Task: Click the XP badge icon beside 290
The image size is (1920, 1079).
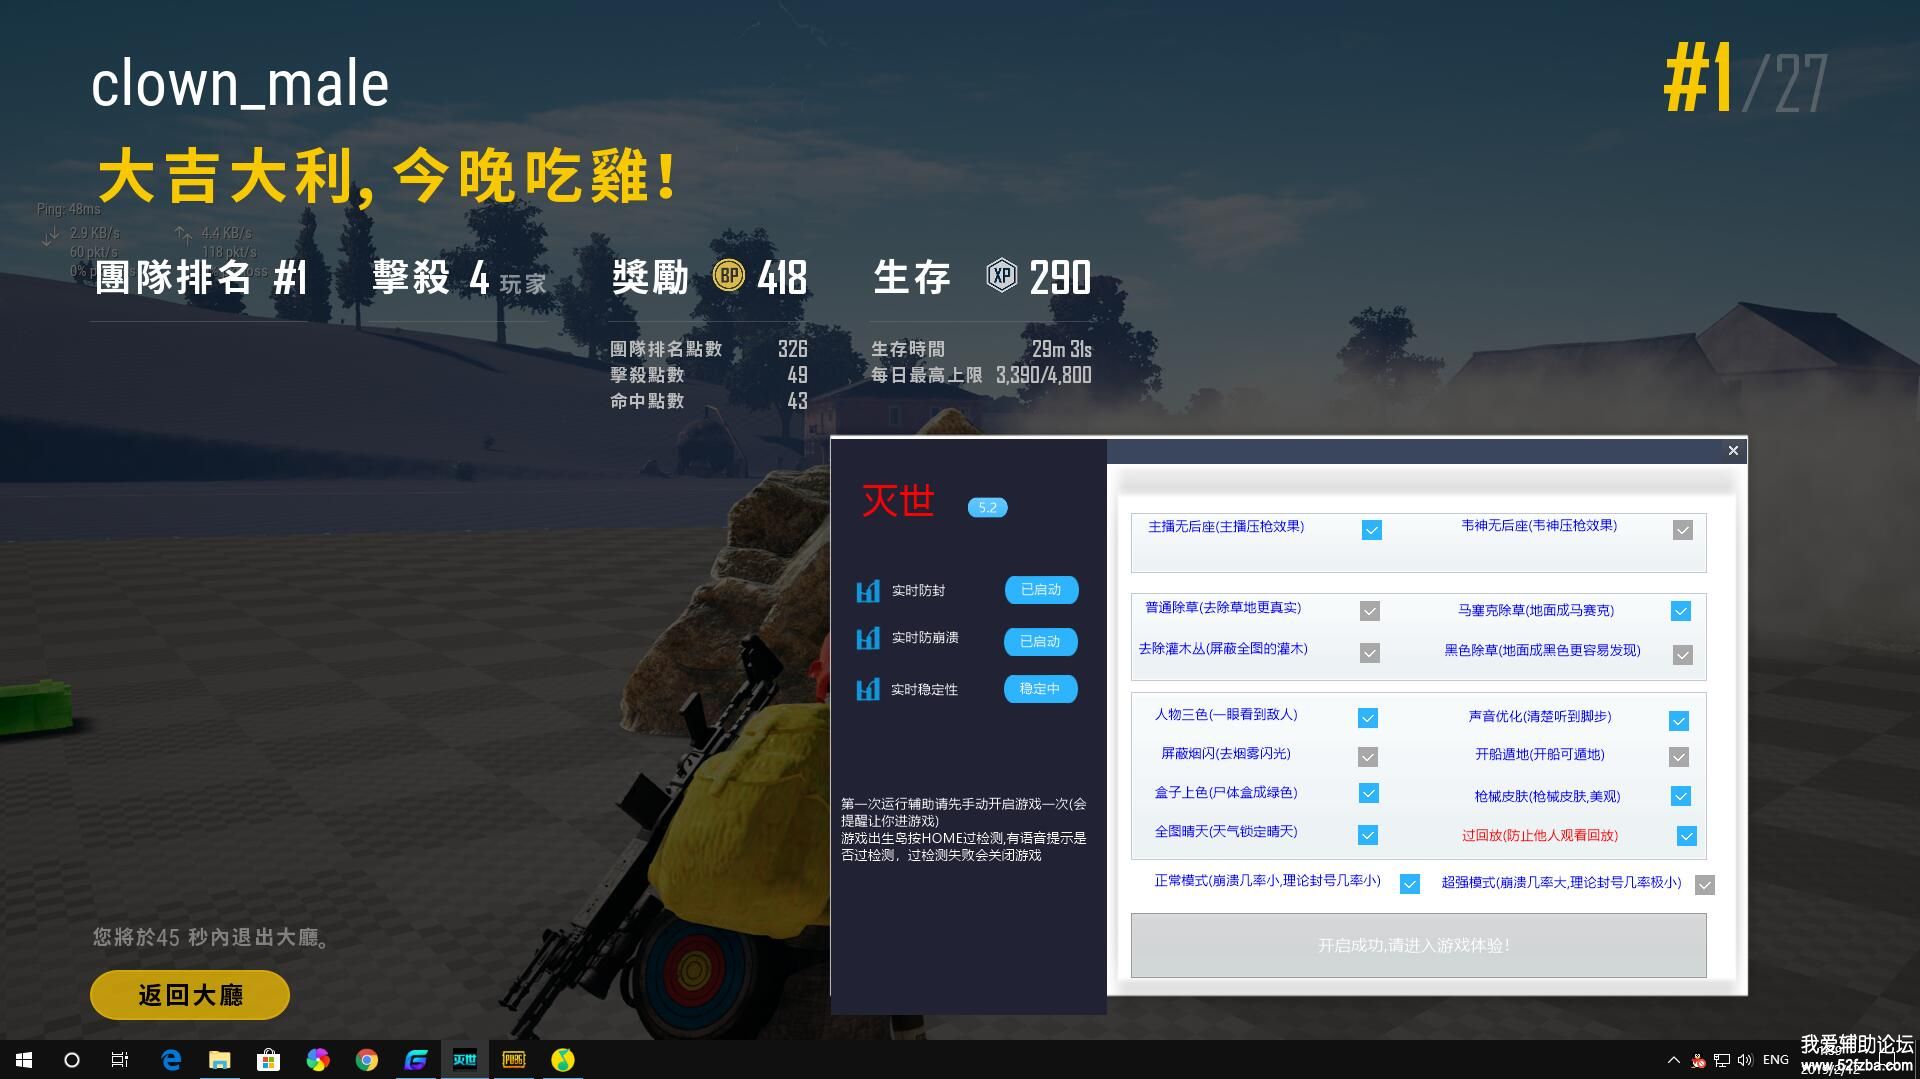Action: [x=1001, y=275]
